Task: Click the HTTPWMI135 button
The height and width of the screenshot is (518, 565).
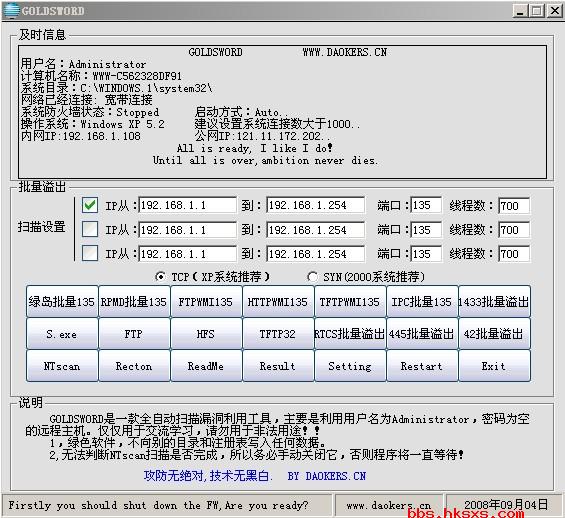Action: coord(278,302)
